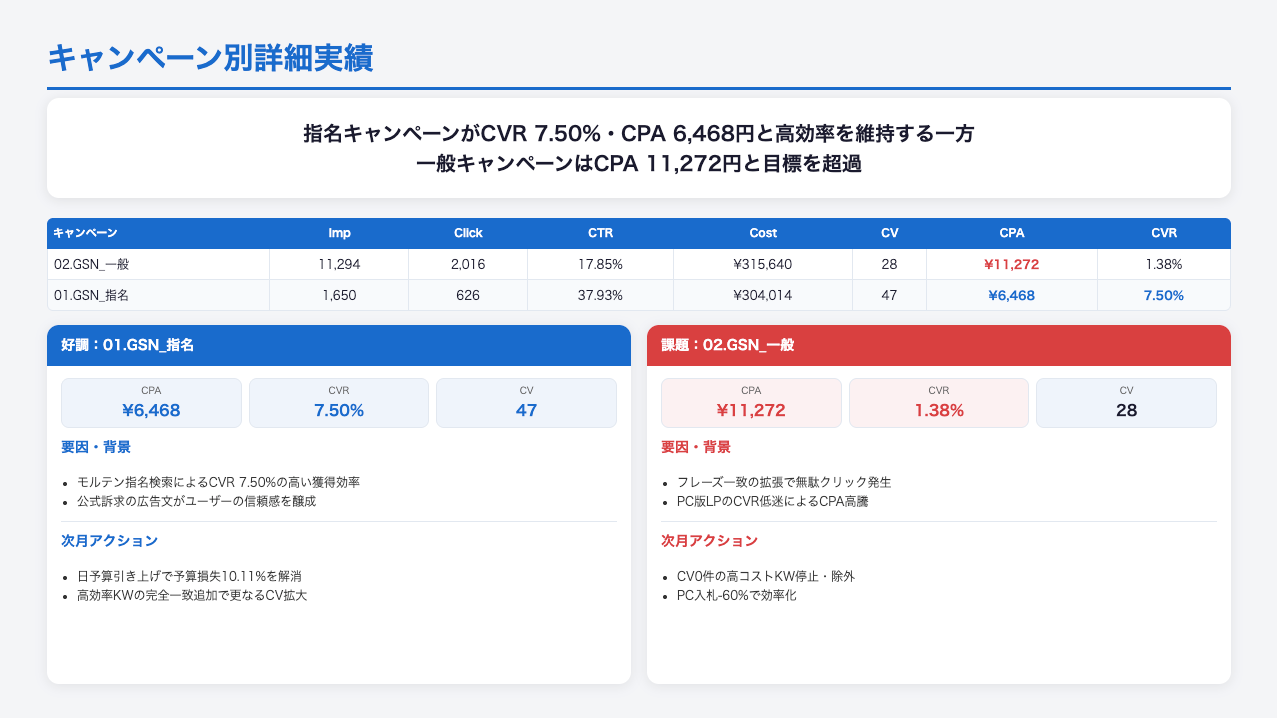
Task: Select the 02.GSN_一般 row name in table
Action: click(x=93, y=264)
